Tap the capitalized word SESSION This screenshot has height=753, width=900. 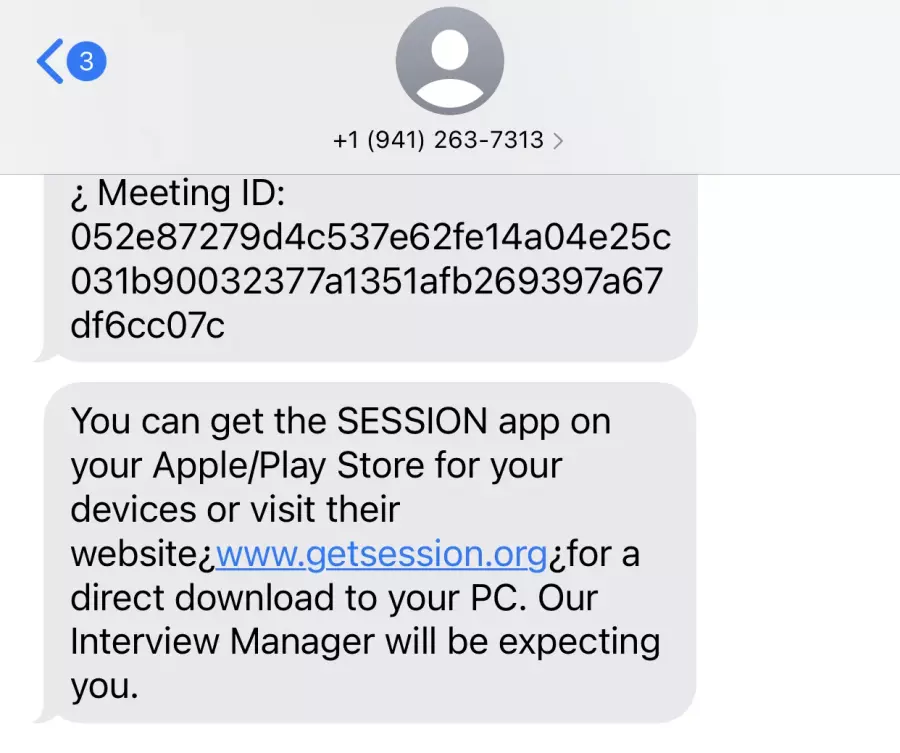pyautogui.click(x=412, y=421)
